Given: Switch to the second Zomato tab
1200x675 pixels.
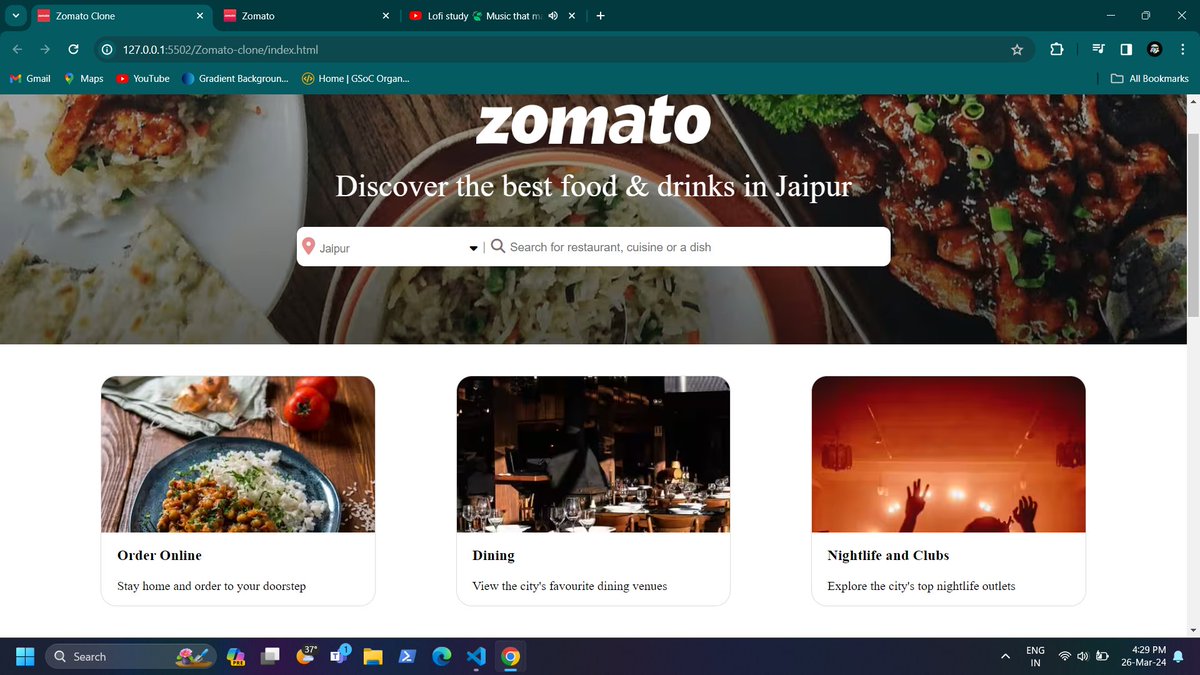Looking at the screenshot, I should pos(306,16).
